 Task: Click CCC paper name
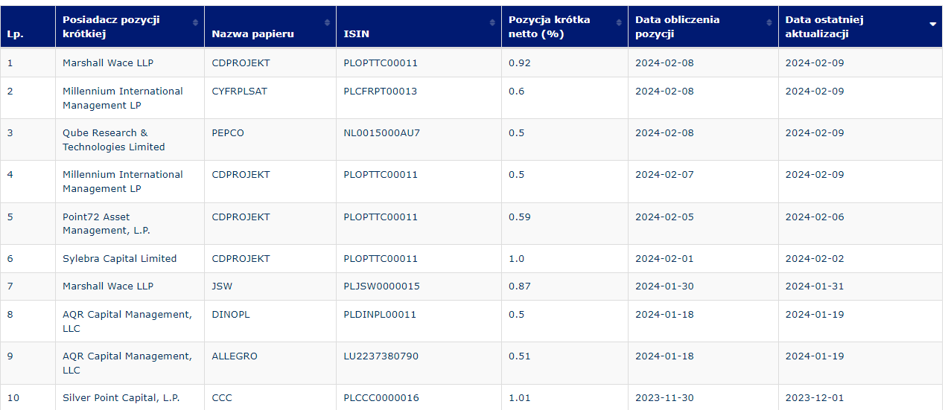tap(222, 398)
